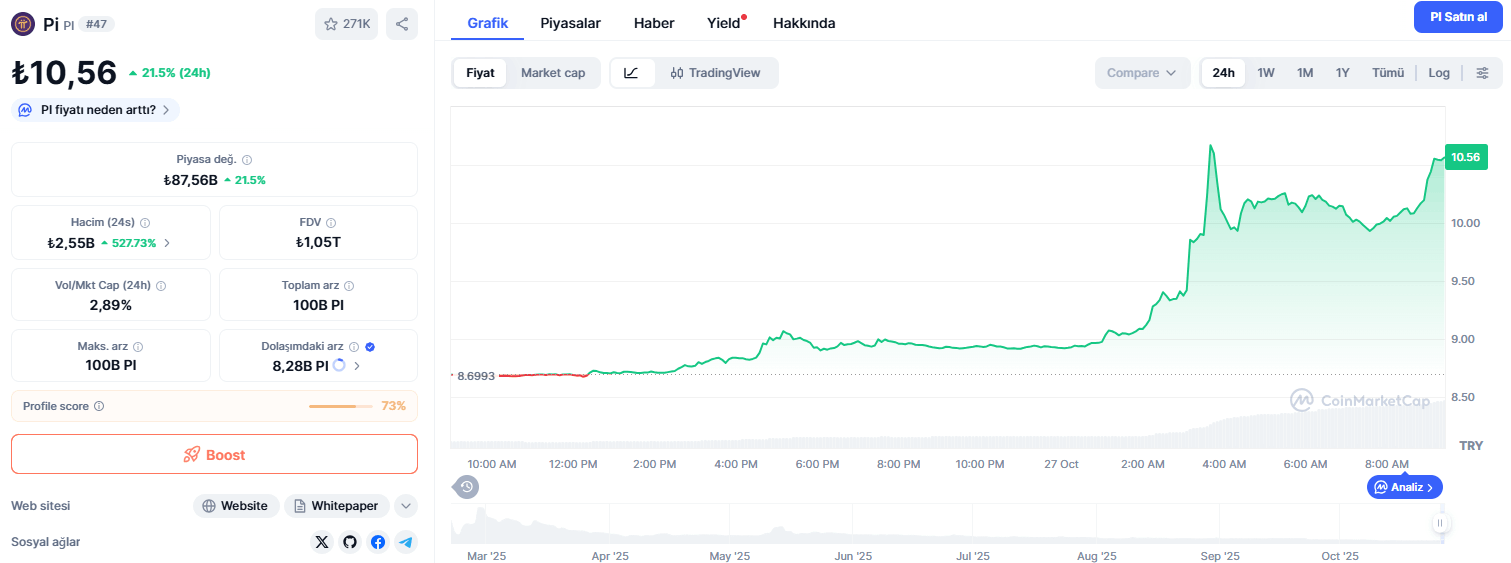
Task: Expand Hacim (24s) details arrow
Action: 167,243
